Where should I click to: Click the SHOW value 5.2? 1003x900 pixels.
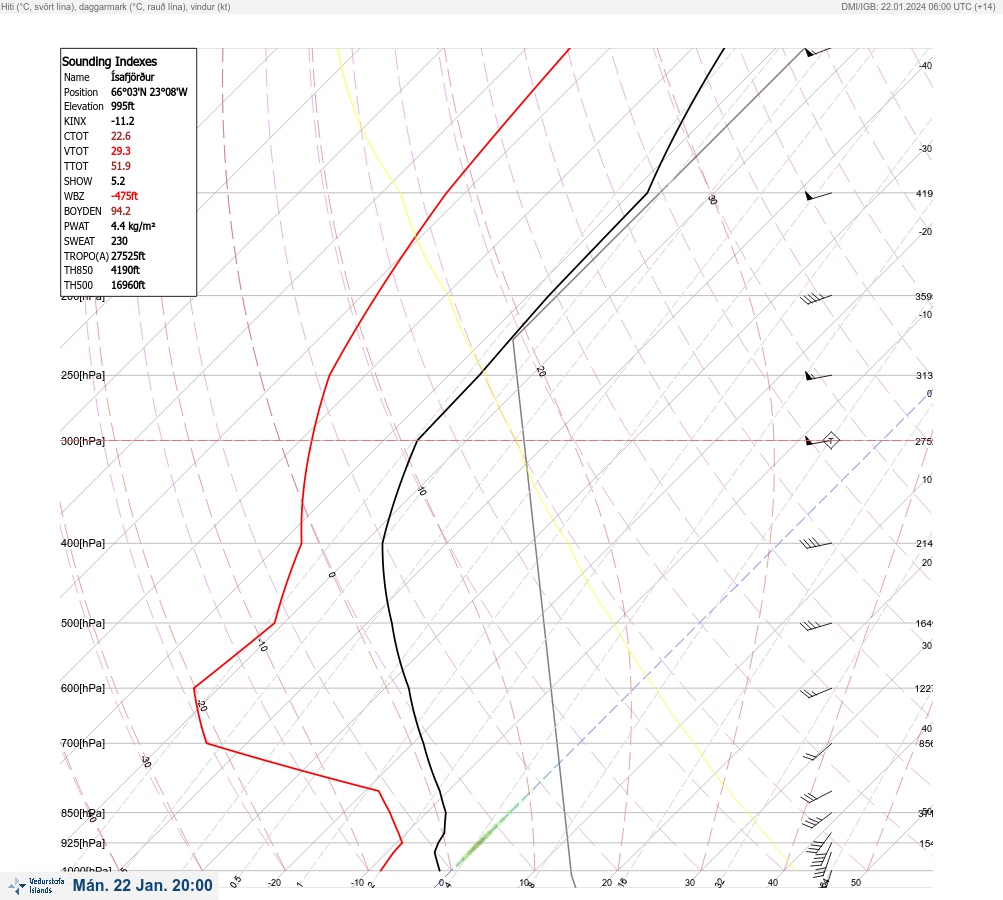coord(118,181)
